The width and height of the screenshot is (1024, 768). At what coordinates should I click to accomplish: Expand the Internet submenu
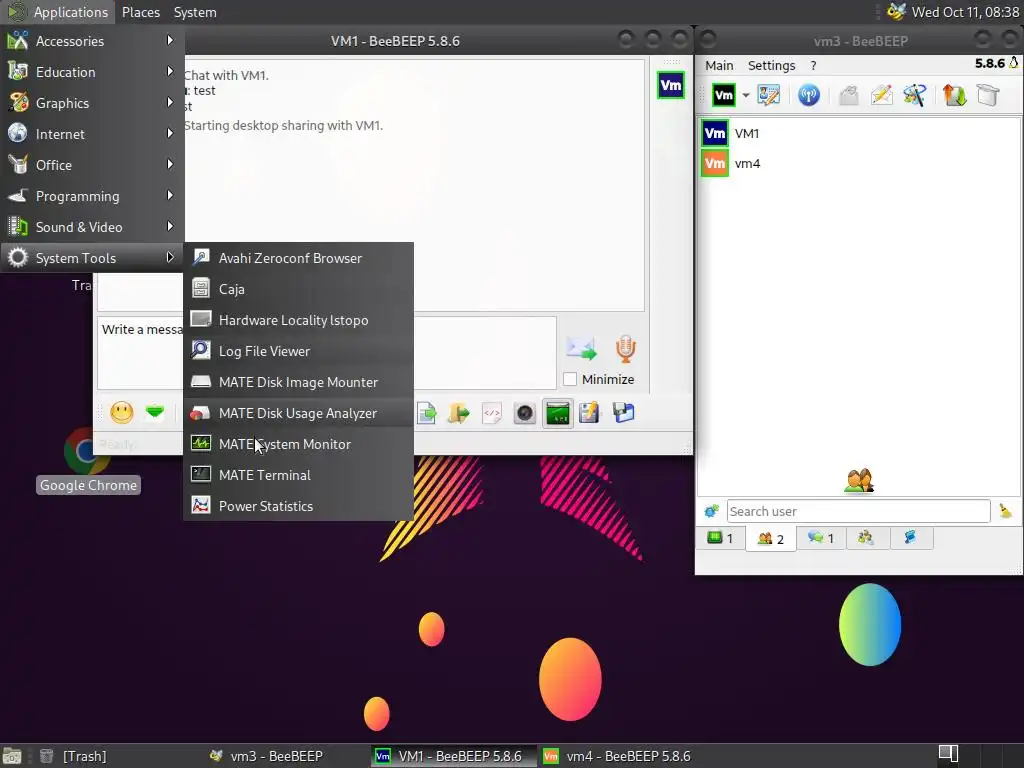(x=92, y=134)
